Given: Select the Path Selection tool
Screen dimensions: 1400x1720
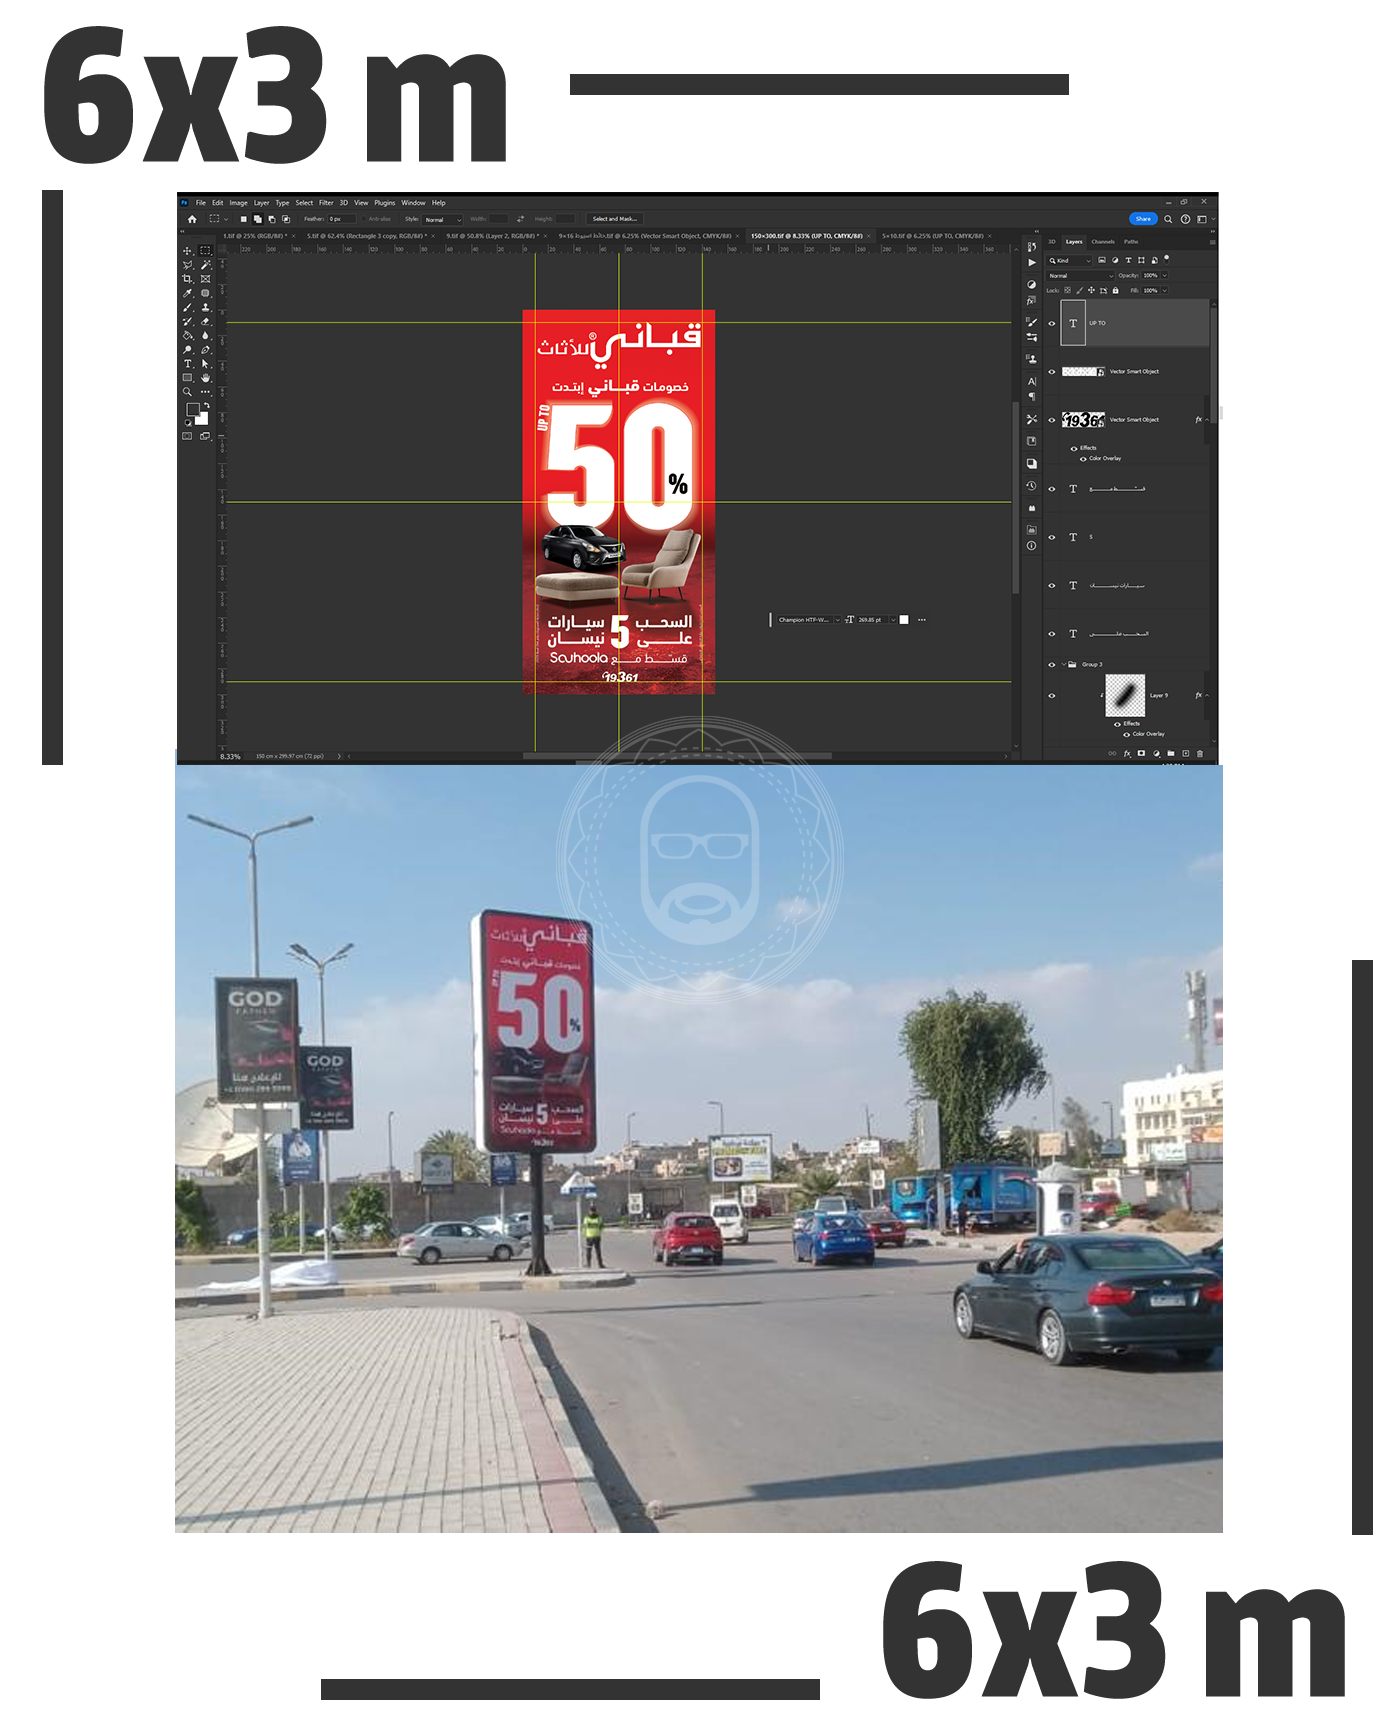Looking at the screenshot, I should click(x=205, y=363).
